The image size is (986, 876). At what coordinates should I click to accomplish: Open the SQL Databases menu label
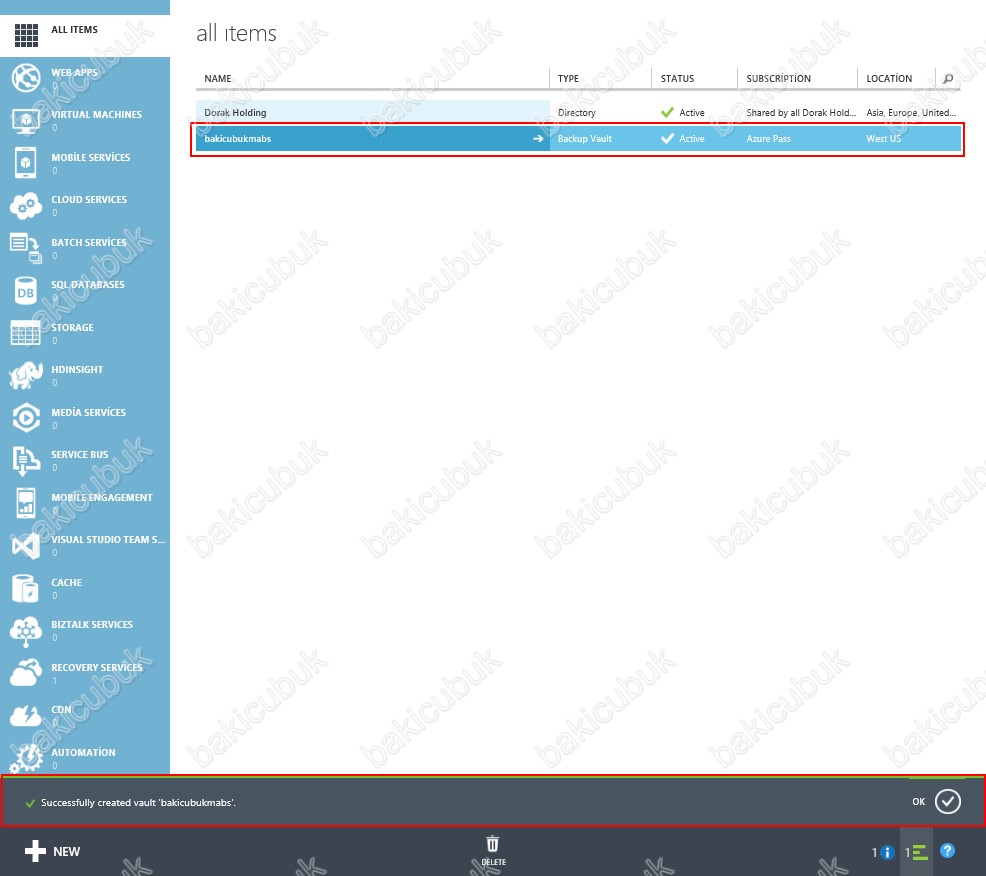(x=88, y=284)
